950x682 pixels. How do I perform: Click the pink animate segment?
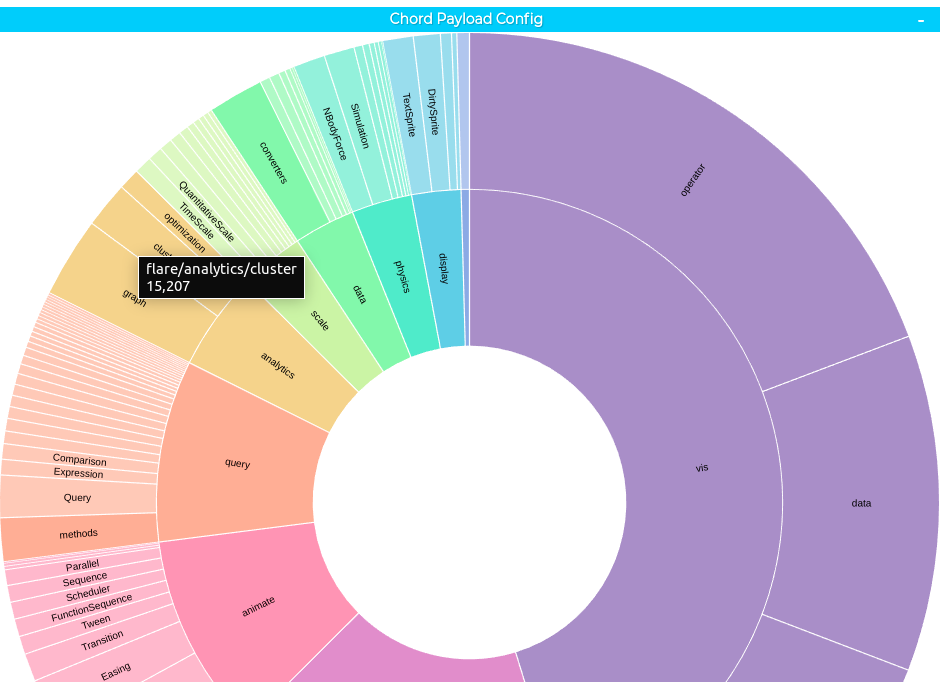point(258,605)
